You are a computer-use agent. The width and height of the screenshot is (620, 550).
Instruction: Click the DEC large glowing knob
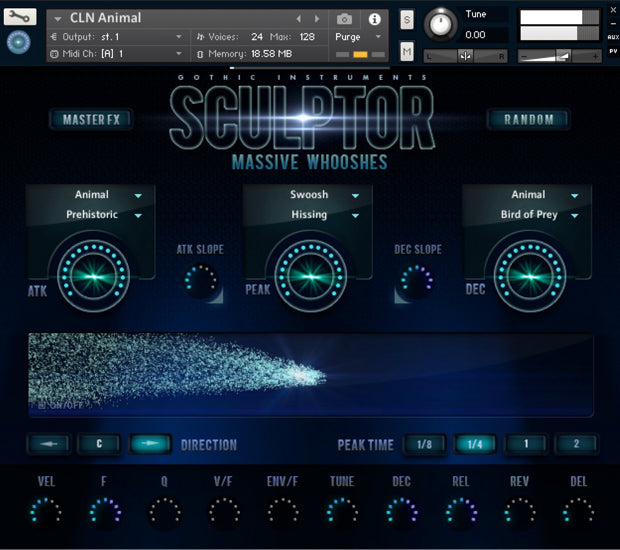530,276
